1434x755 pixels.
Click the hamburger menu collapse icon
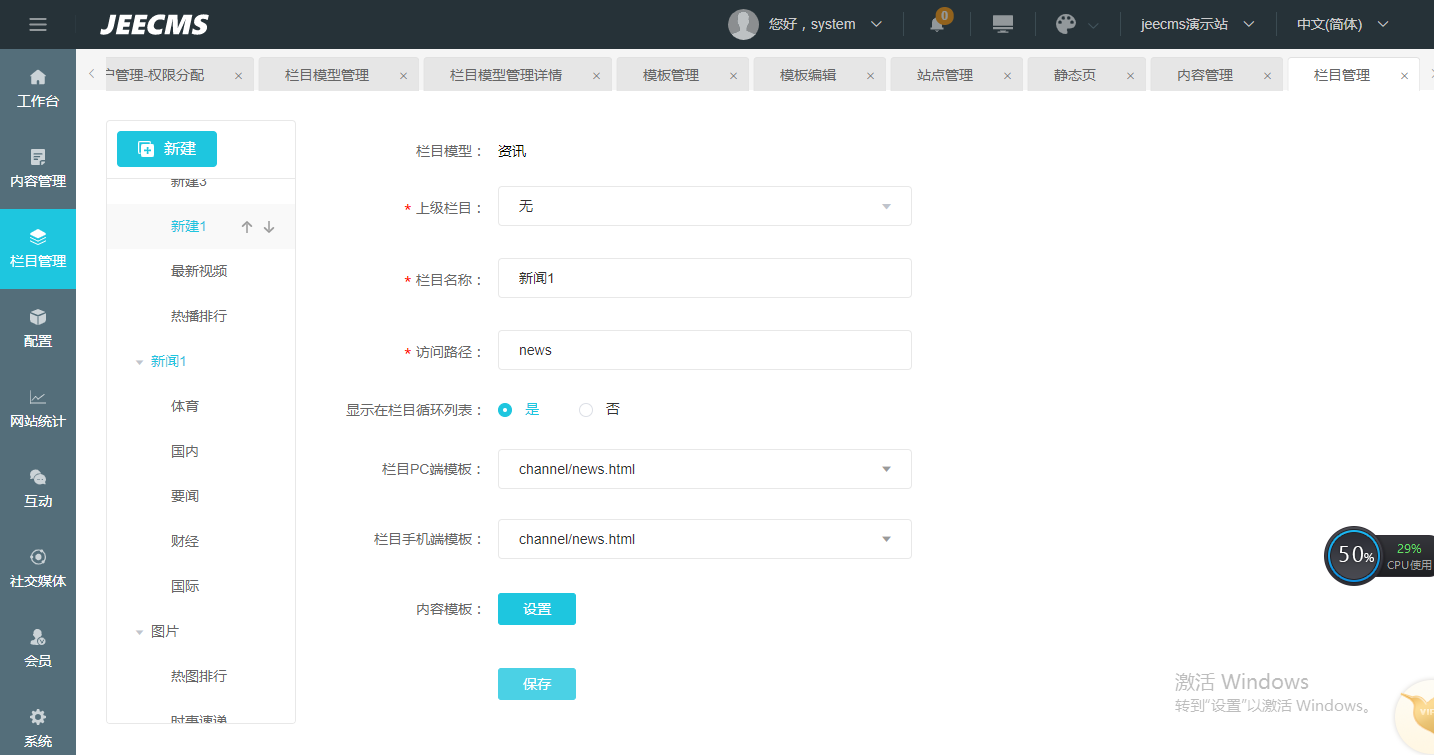click(x=38, y=24)
